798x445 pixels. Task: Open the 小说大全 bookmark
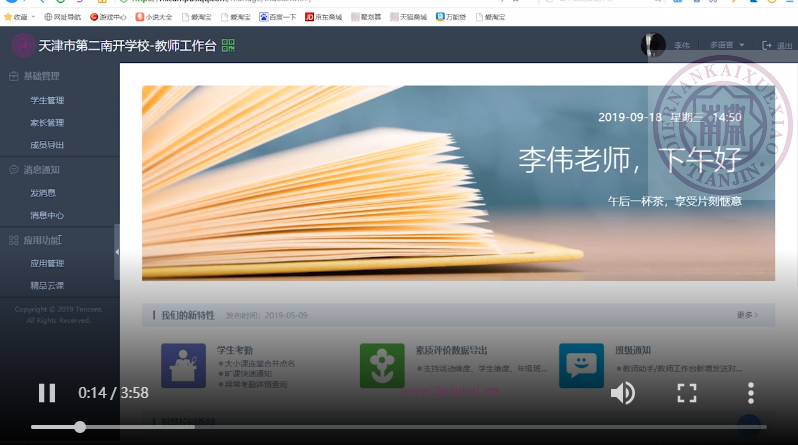pyautogui.click(x=154, y=17)
